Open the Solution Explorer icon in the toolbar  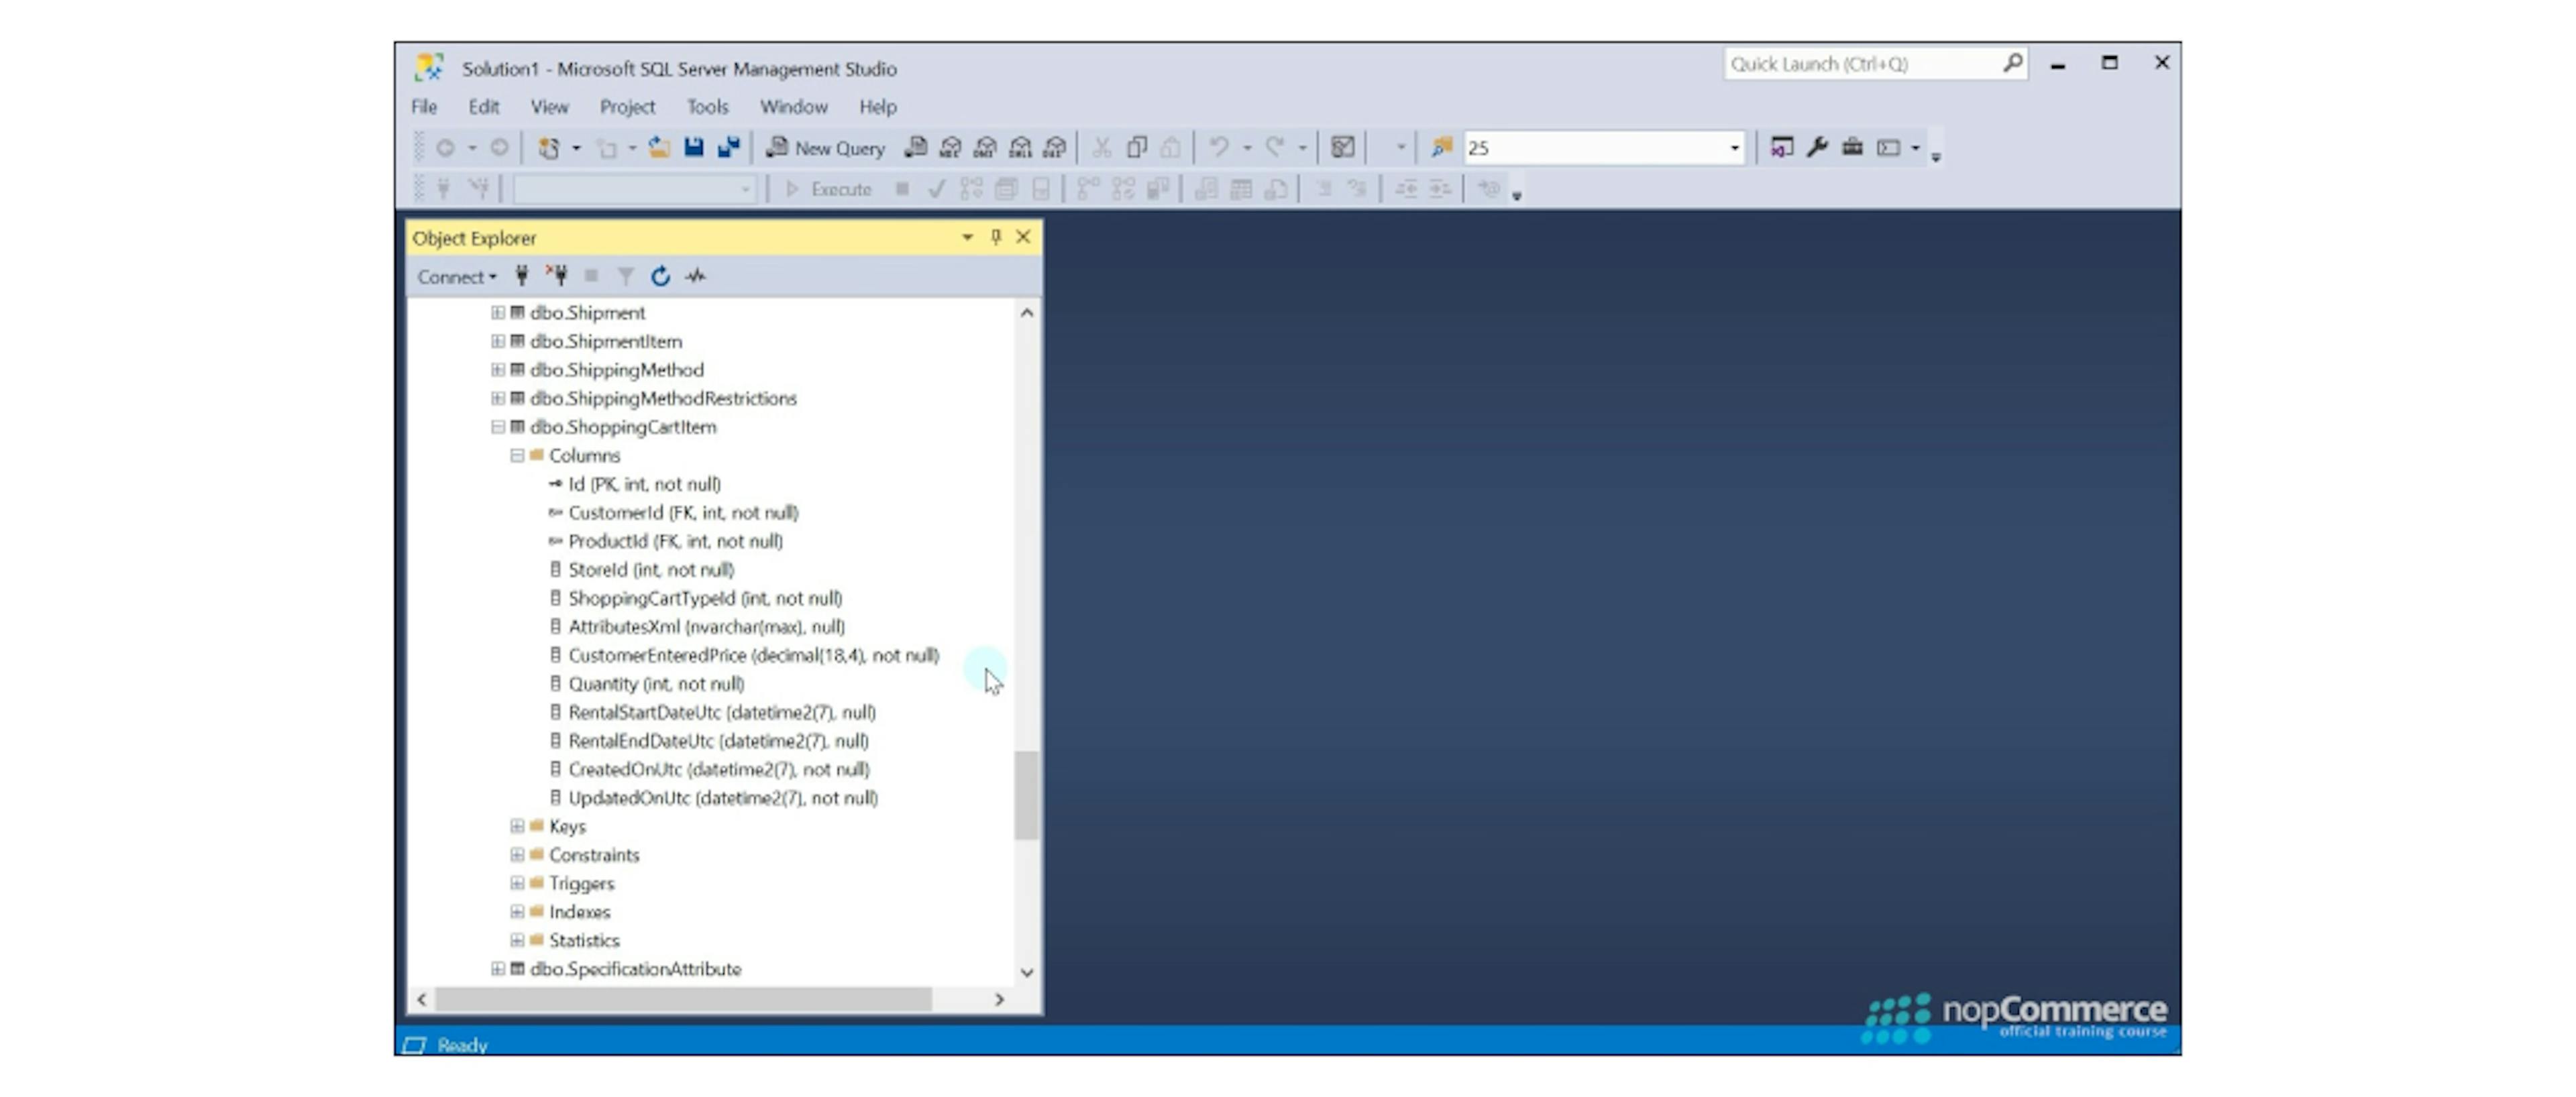tap(1782, 148)
